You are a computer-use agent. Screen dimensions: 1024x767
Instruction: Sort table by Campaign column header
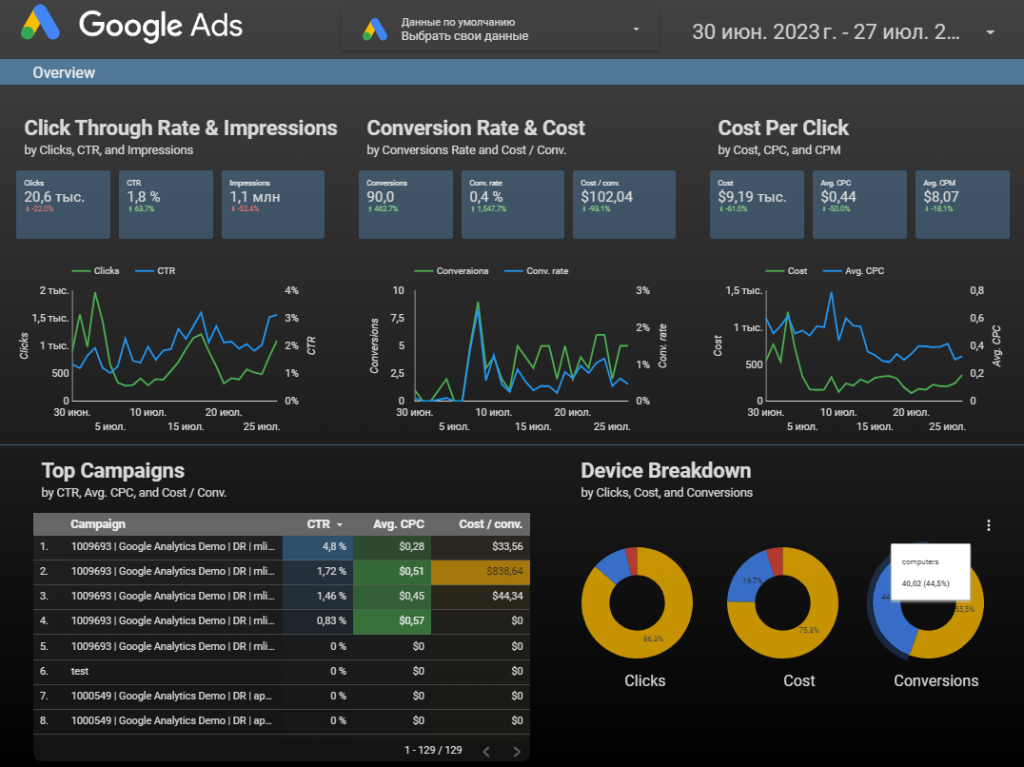[x=98, y=524]
